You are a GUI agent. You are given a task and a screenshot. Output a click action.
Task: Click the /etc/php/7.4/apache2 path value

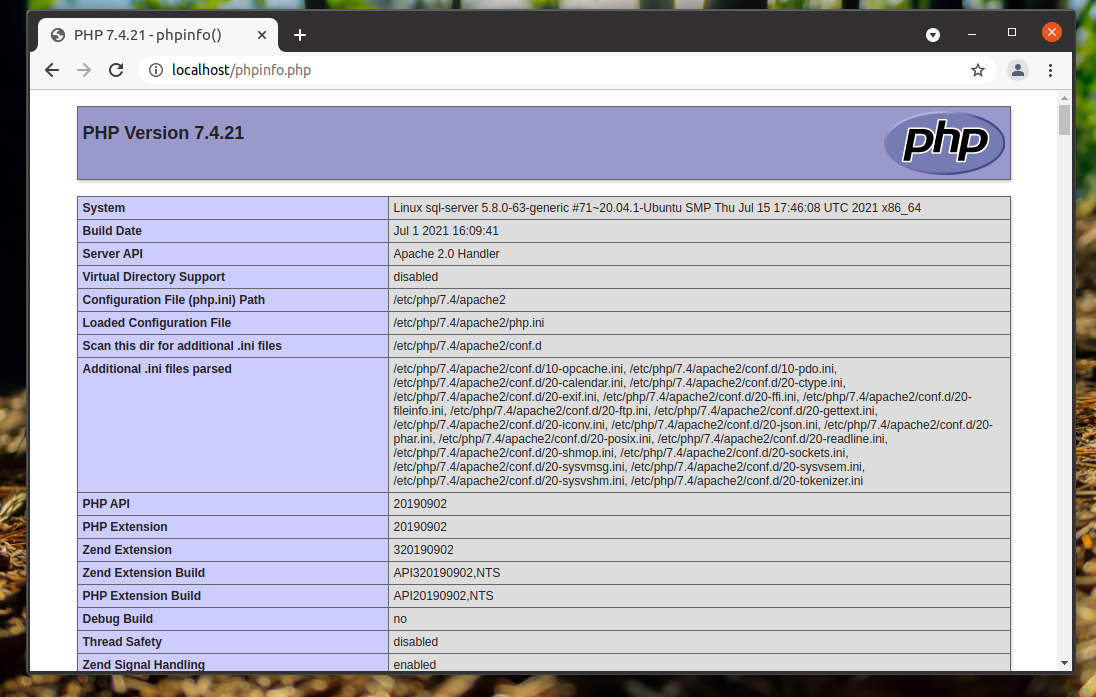point(449,300)
